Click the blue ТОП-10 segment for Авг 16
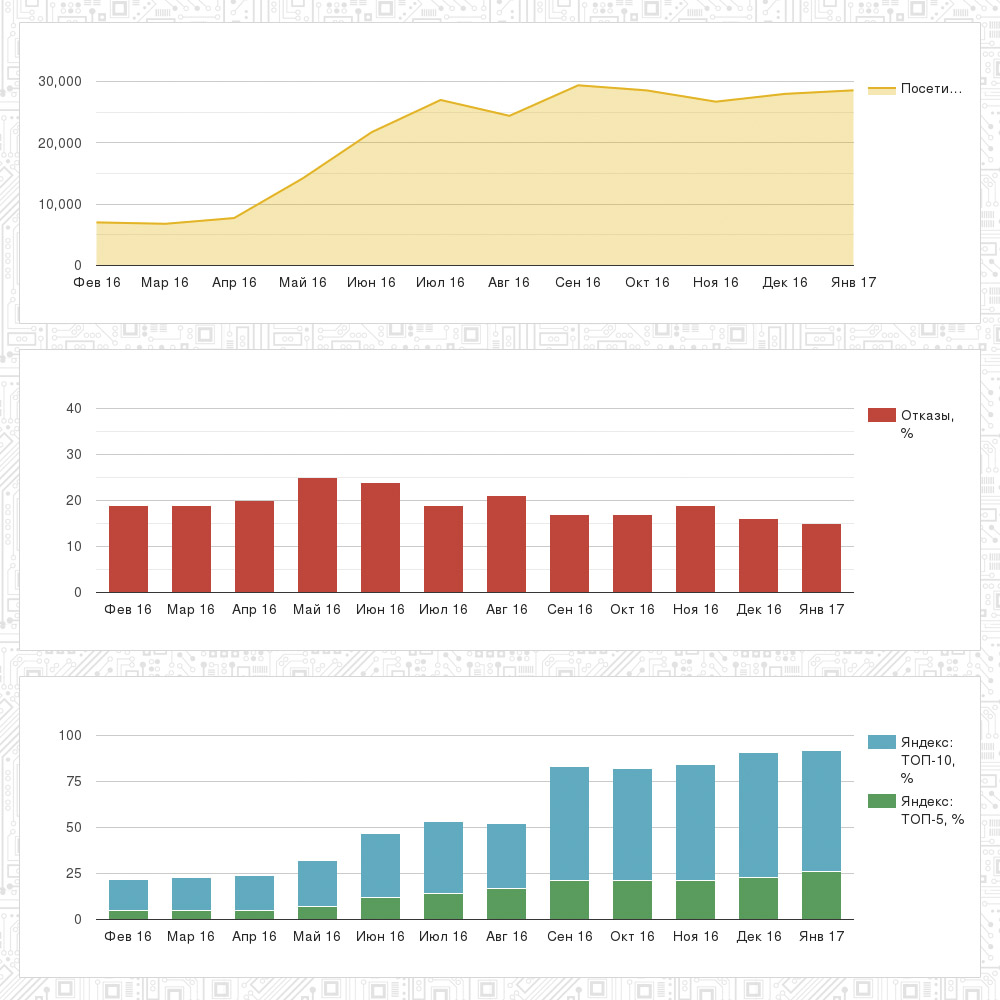The height and width of the screenshot is (1000, 1000). 506,856
